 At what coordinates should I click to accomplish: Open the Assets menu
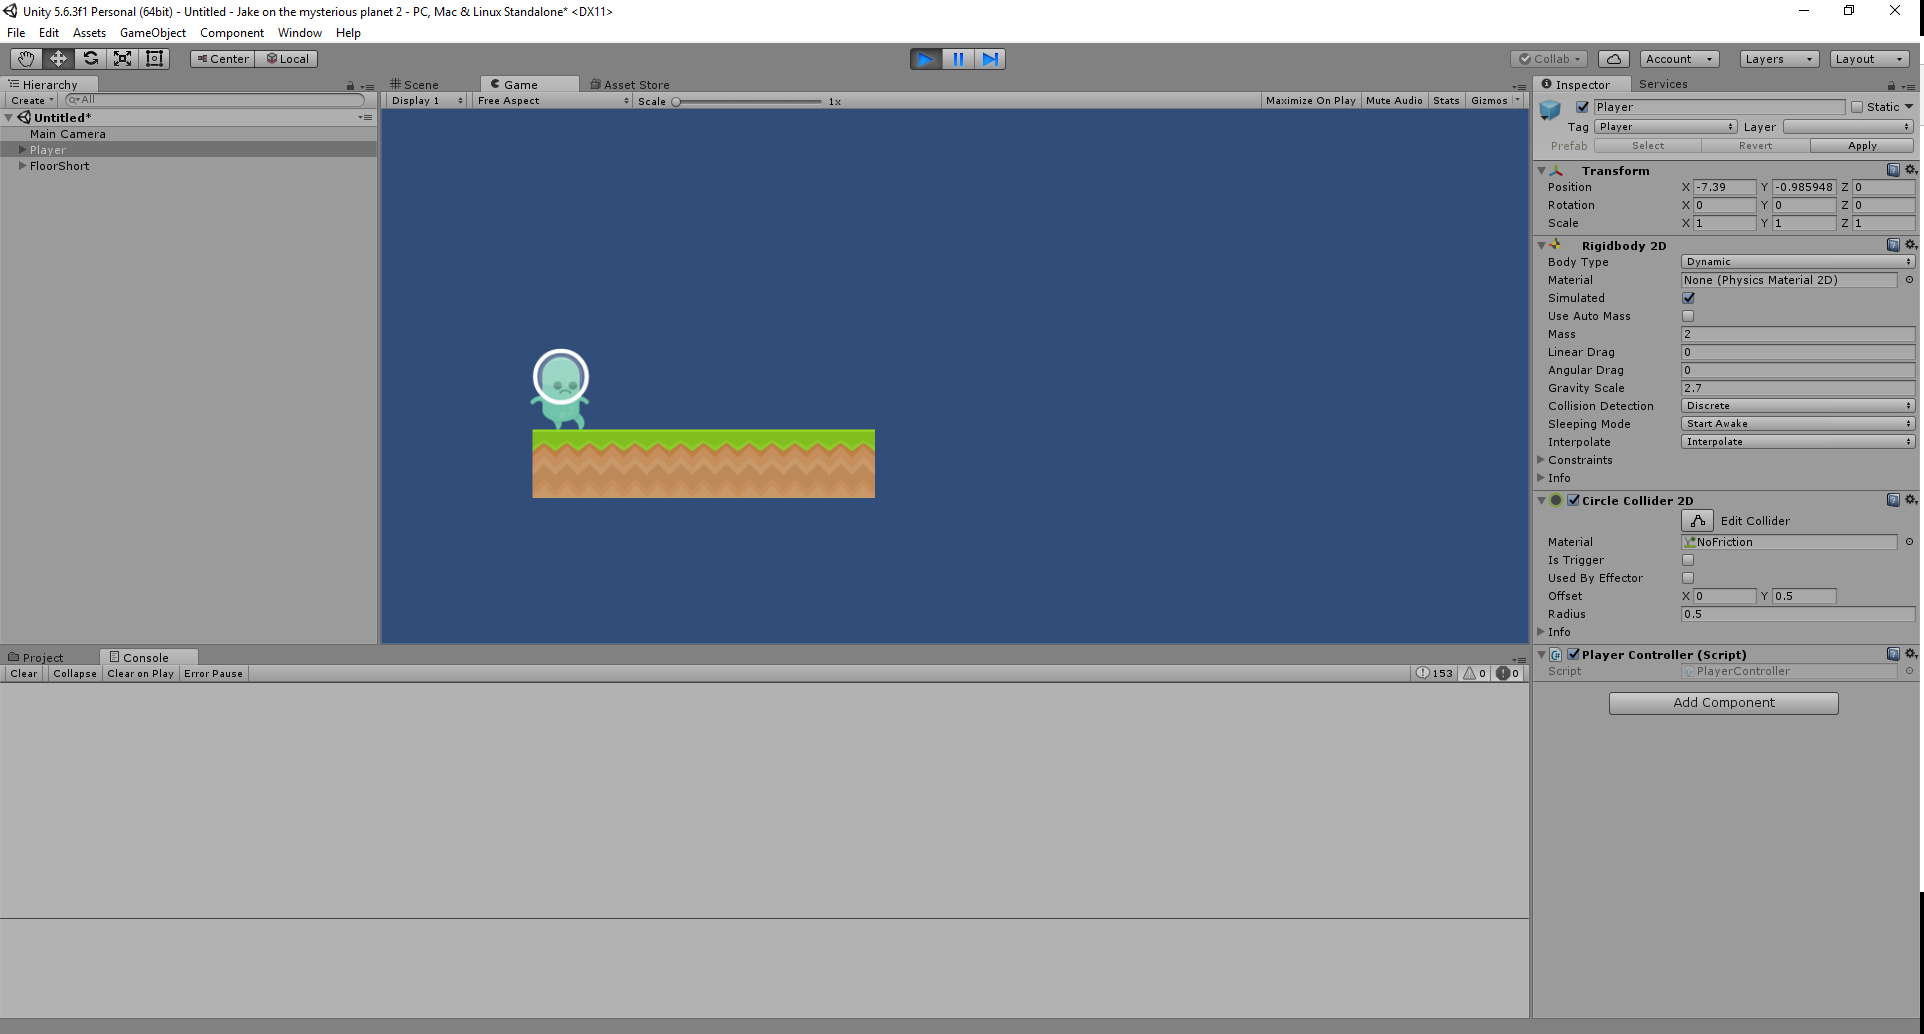click(x=89, y=33)
